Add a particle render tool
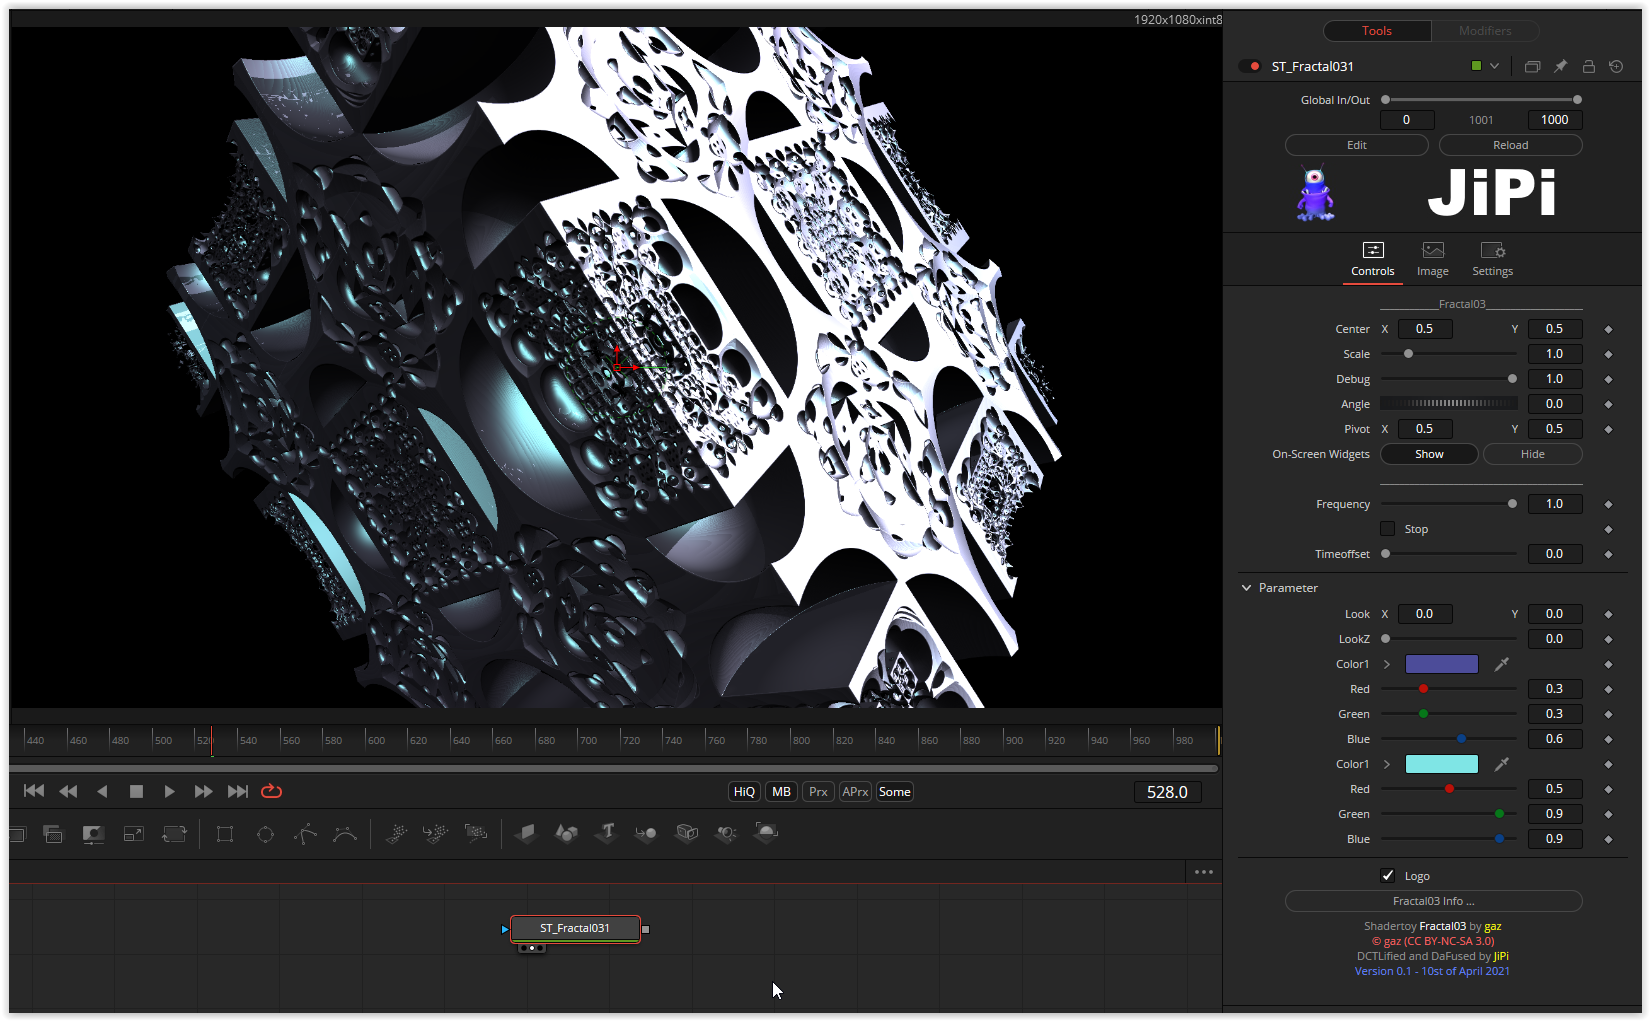The width and height of the screenshot is (1650, 1021). tap(476, 833)
